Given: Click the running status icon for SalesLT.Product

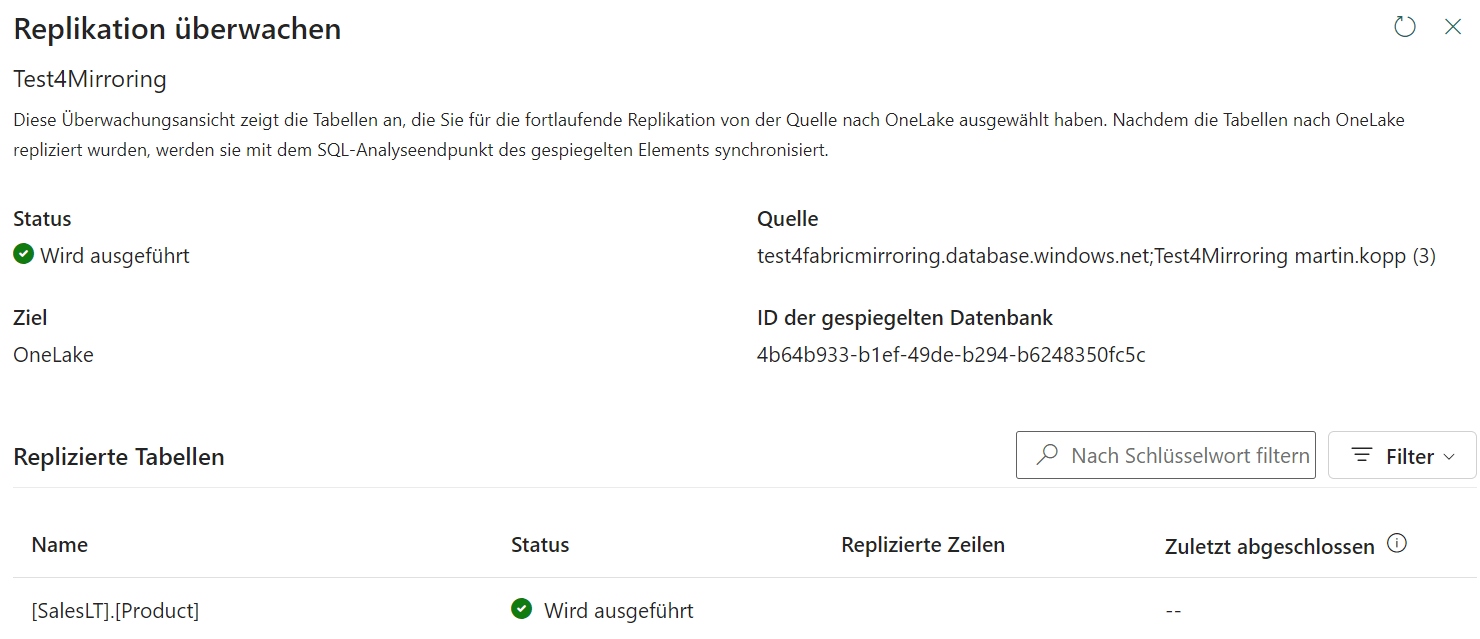Looking at the screenshot, I should click(521, 609).
